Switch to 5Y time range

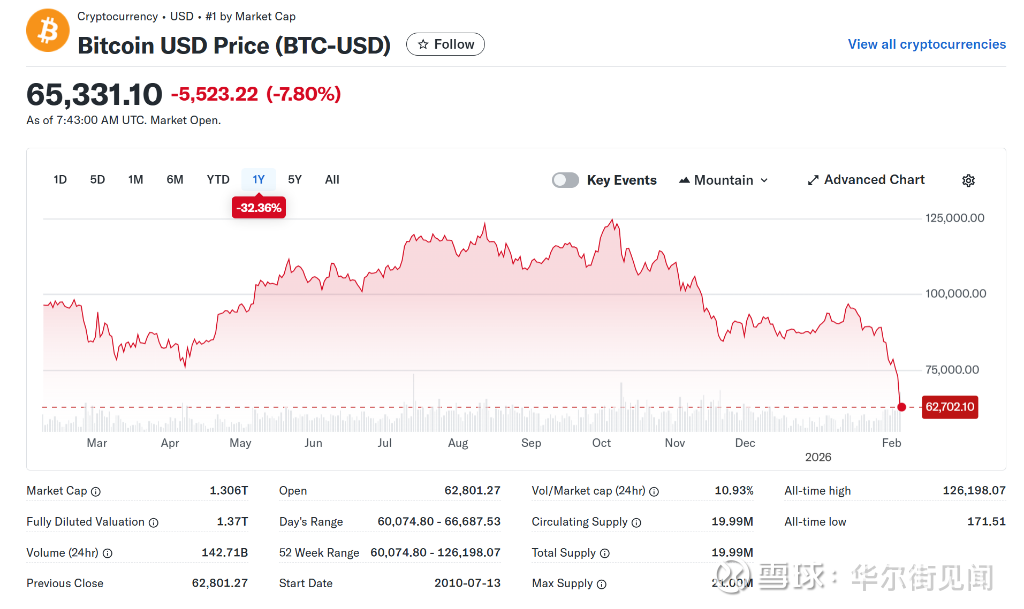coord(294,180)
